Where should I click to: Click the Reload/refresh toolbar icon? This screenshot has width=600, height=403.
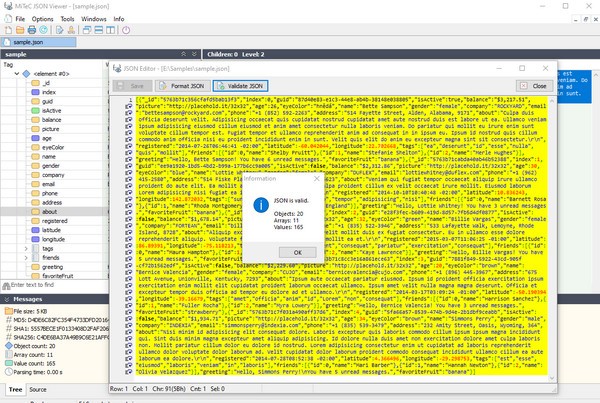[x=44, y=30]
